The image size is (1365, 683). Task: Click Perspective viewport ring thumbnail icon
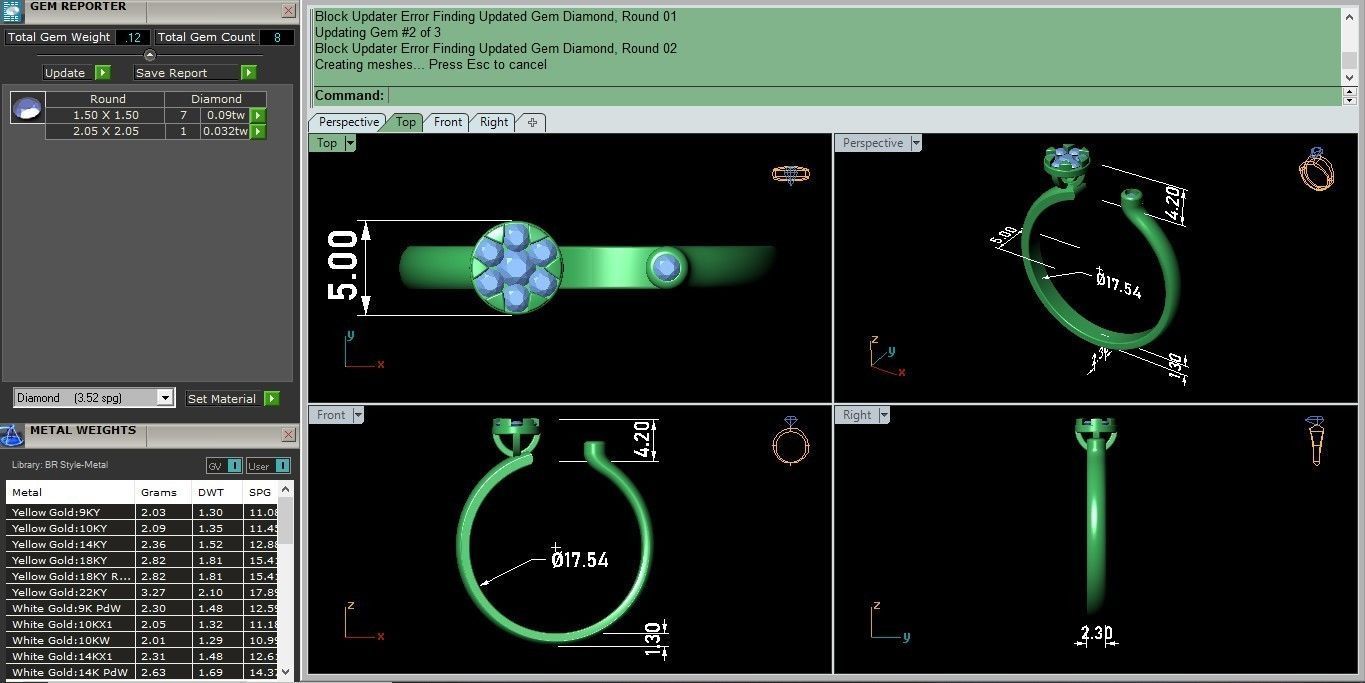(1316, 168)
